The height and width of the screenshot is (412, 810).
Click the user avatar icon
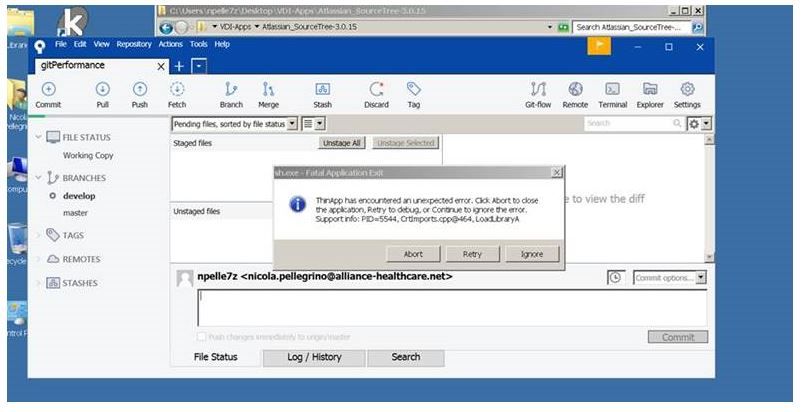184,278
